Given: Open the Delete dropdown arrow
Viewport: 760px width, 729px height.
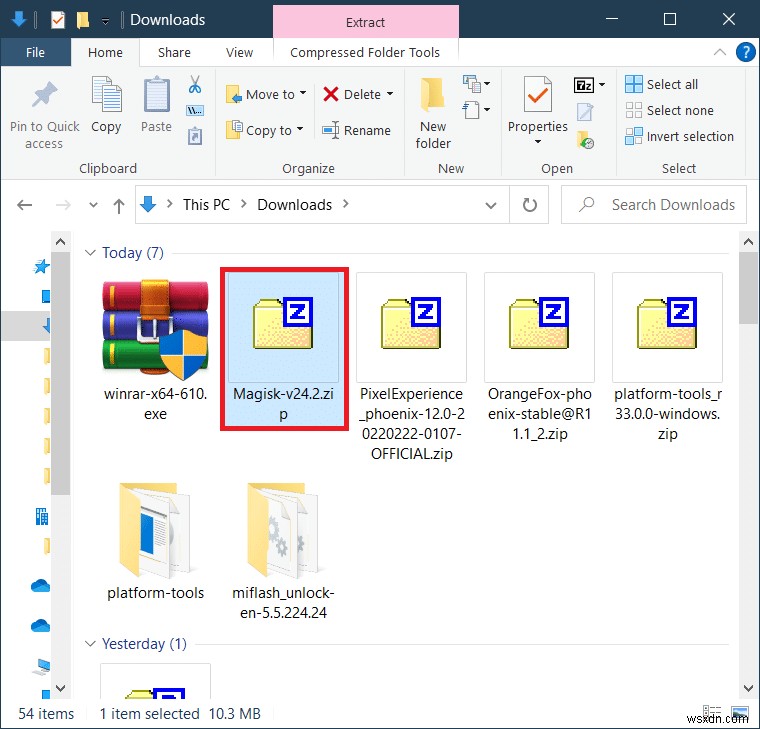Looking at the screenshot, I should (x=390, y=94).
